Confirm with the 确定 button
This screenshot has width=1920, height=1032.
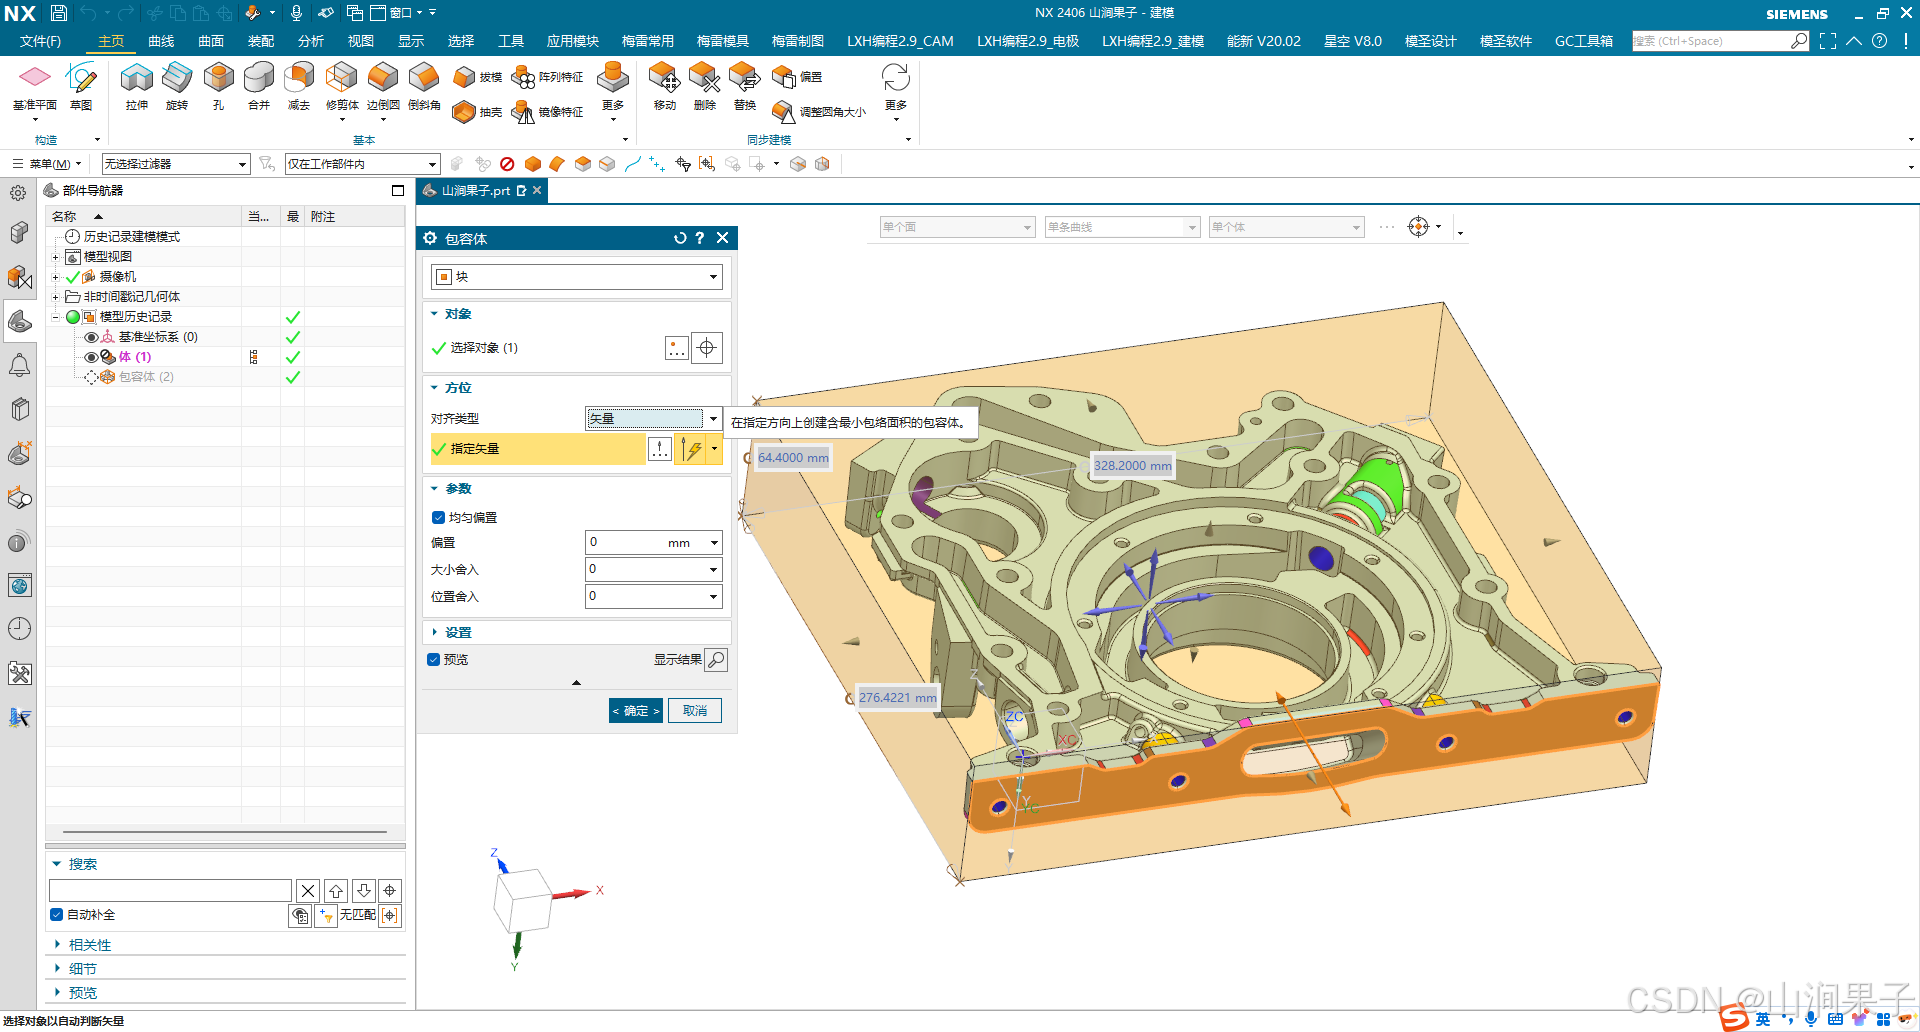click(636, 711)
